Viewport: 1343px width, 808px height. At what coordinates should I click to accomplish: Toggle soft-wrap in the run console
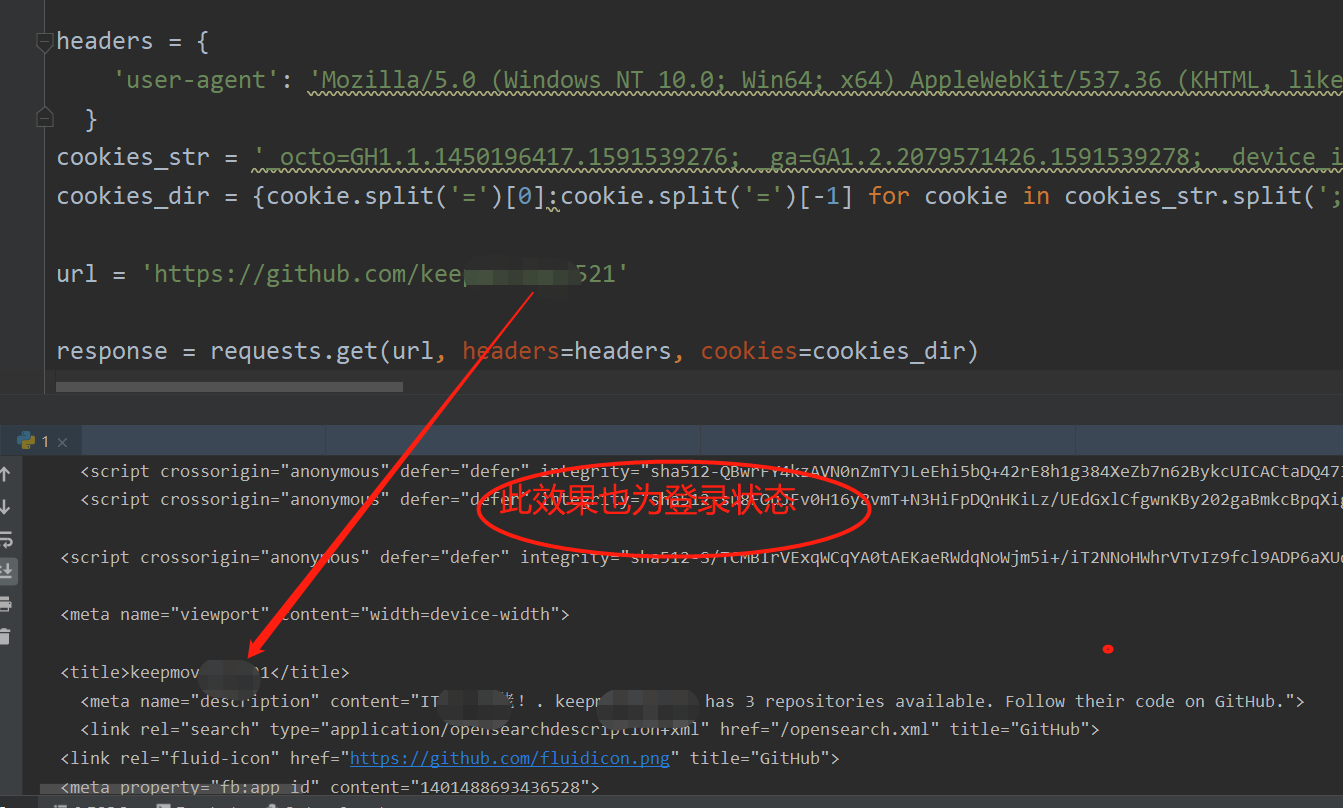[x=6, y=539]
